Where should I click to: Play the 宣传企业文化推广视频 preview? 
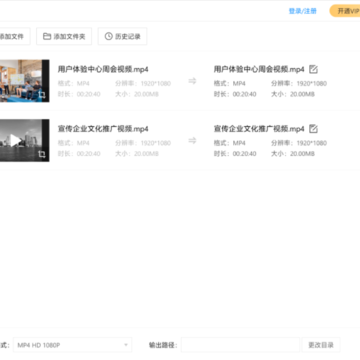pyautogui.click(x=15, y=140)
